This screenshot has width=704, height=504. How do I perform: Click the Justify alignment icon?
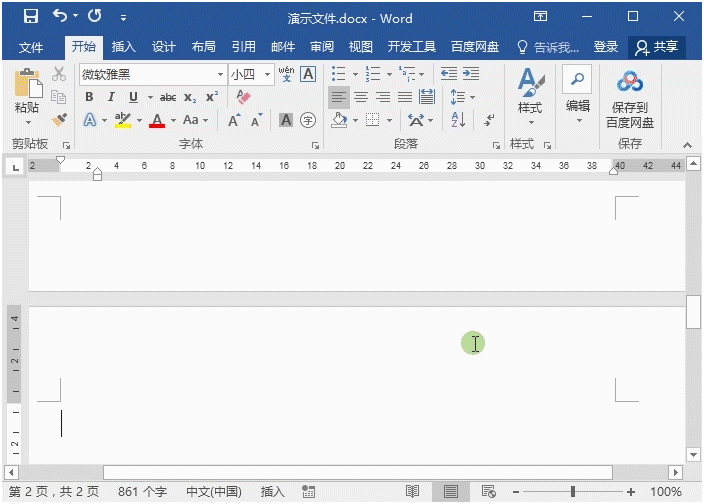405,96
